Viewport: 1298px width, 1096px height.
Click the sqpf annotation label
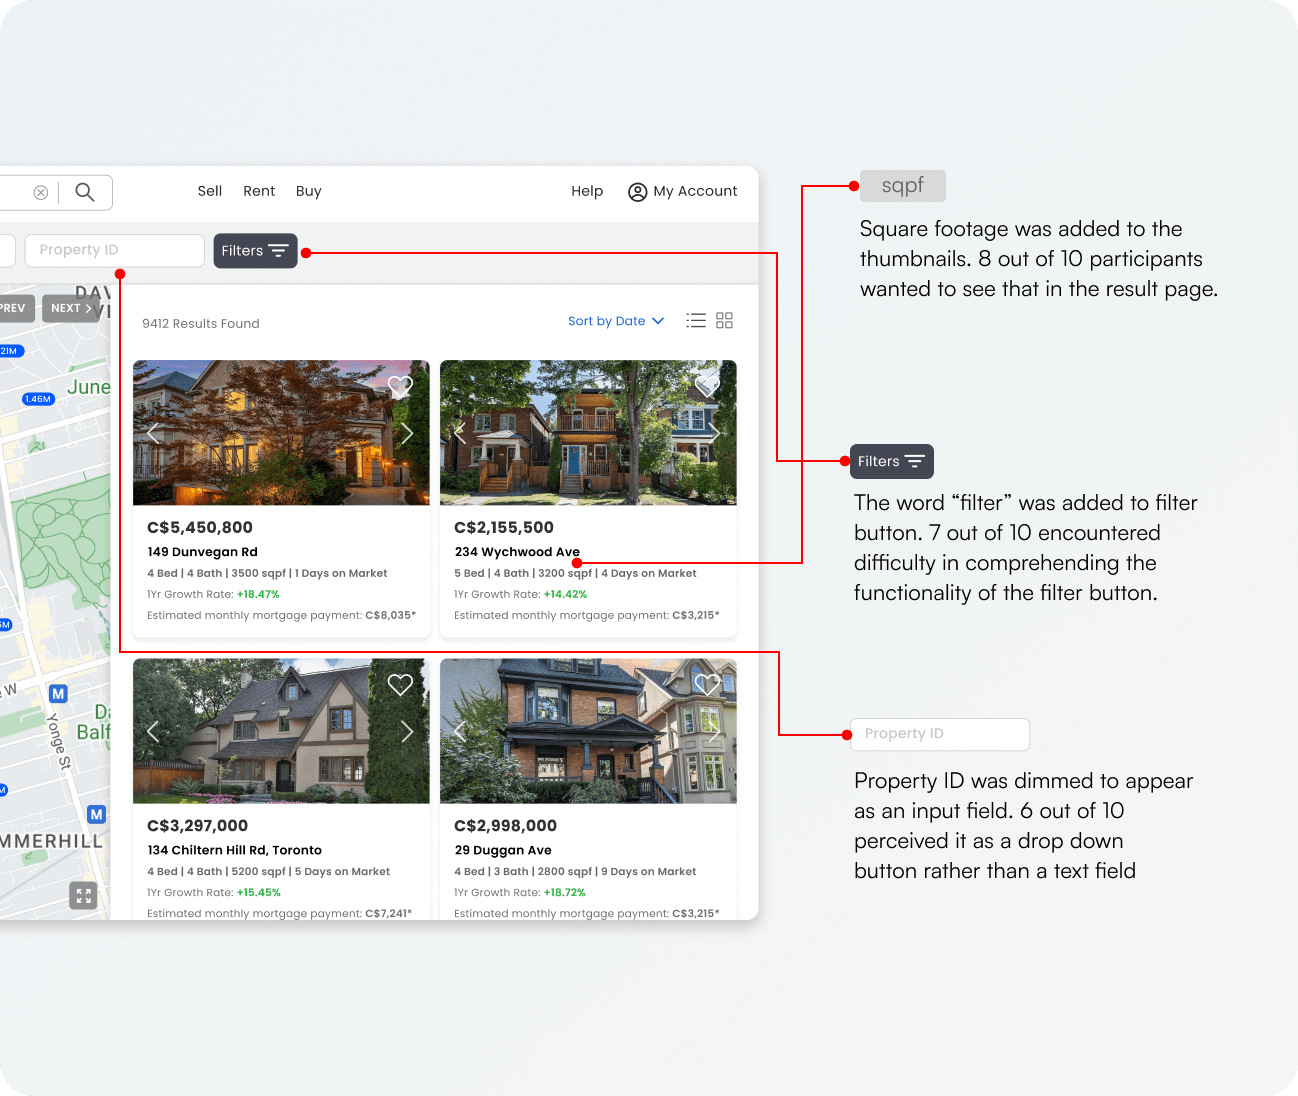coord(903,186)
